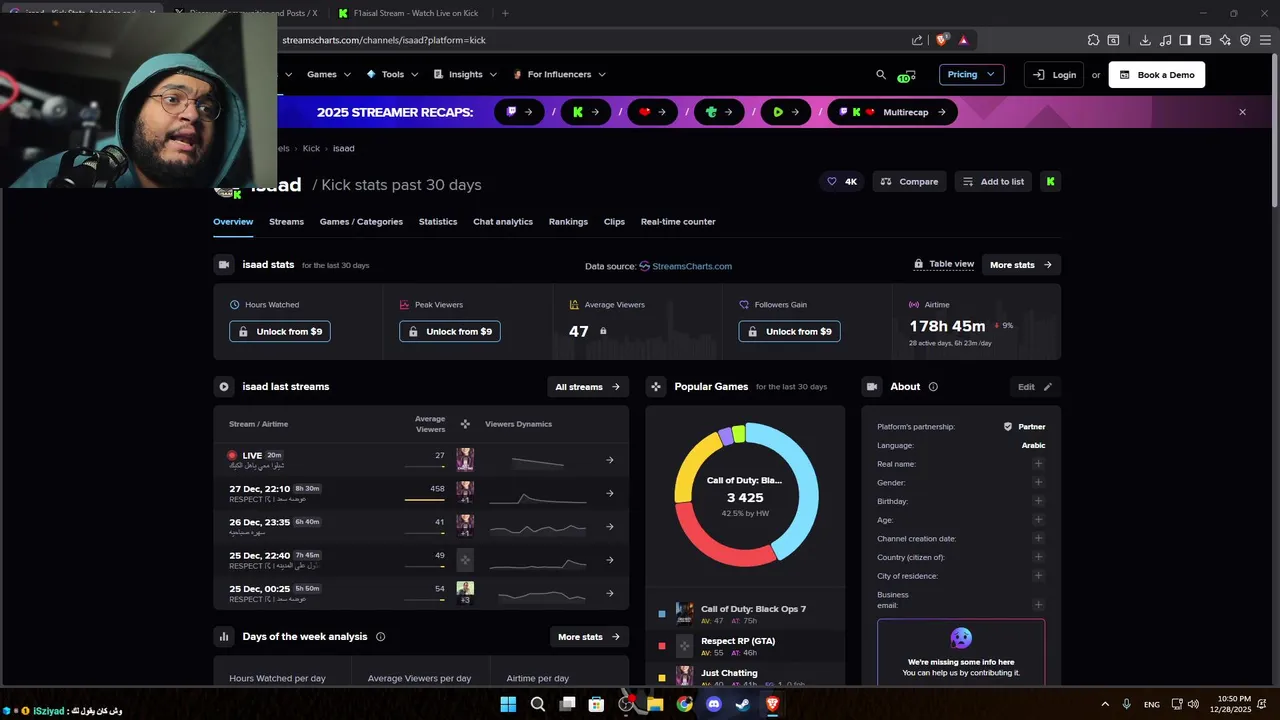
Task: Open the Kick streamer recap pill
Action: [586, 112]
